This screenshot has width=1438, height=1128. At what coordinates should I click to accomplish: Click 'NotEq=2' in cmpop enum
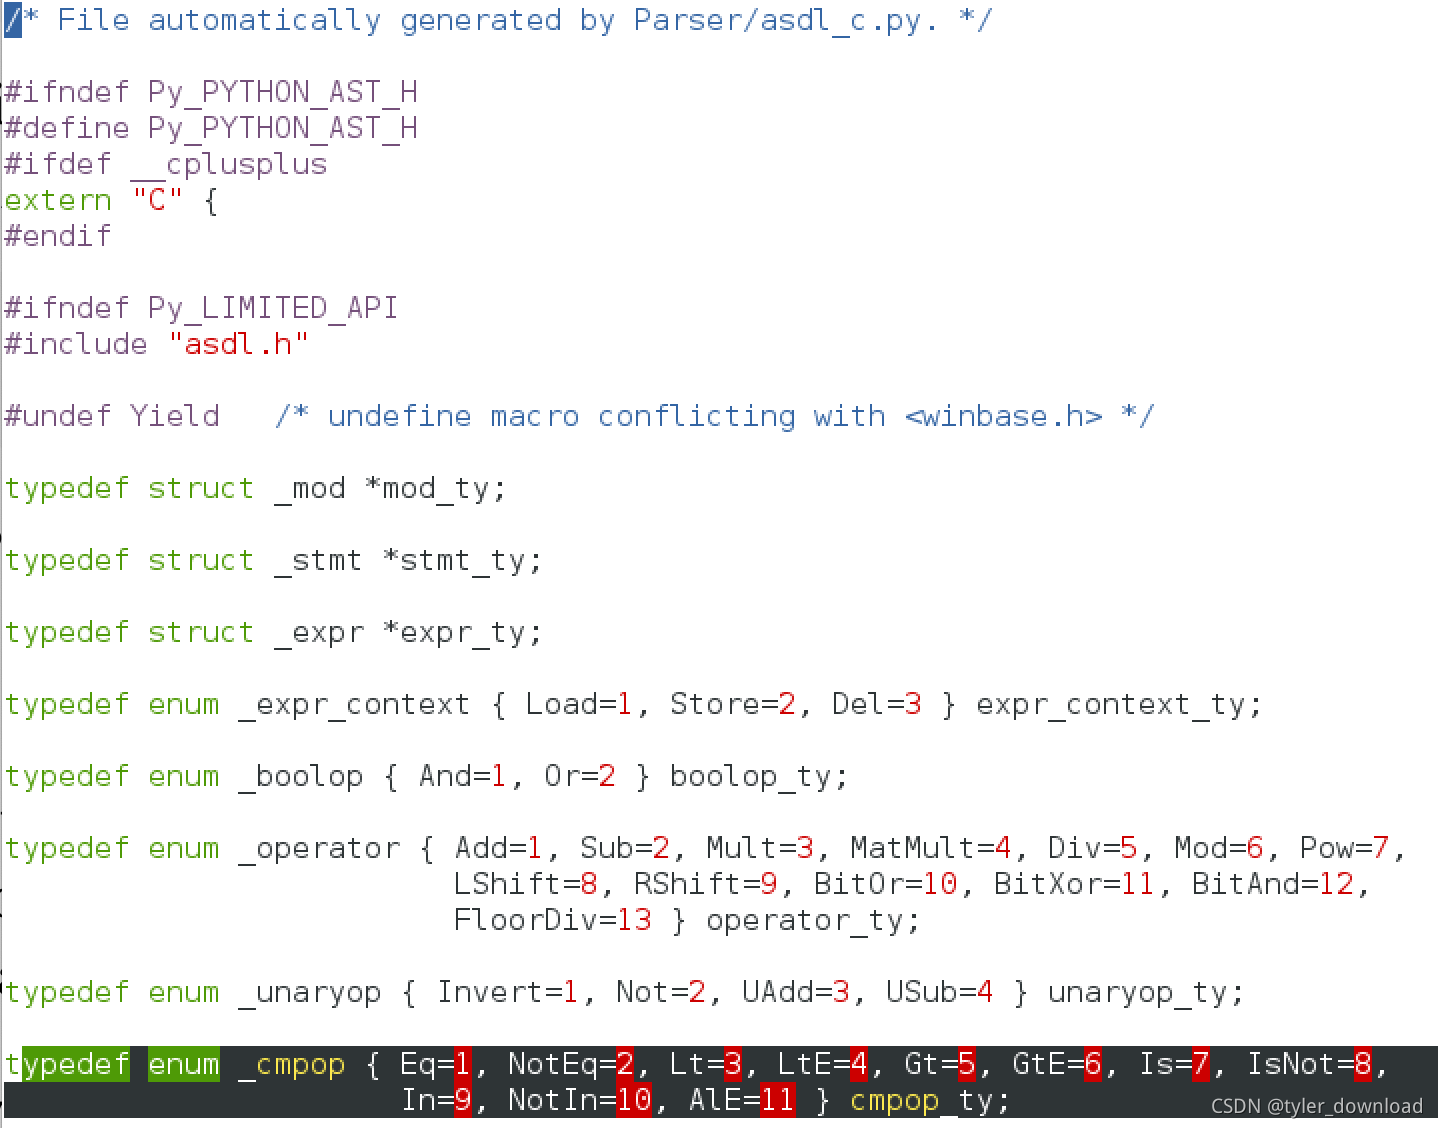point(570,1065)
